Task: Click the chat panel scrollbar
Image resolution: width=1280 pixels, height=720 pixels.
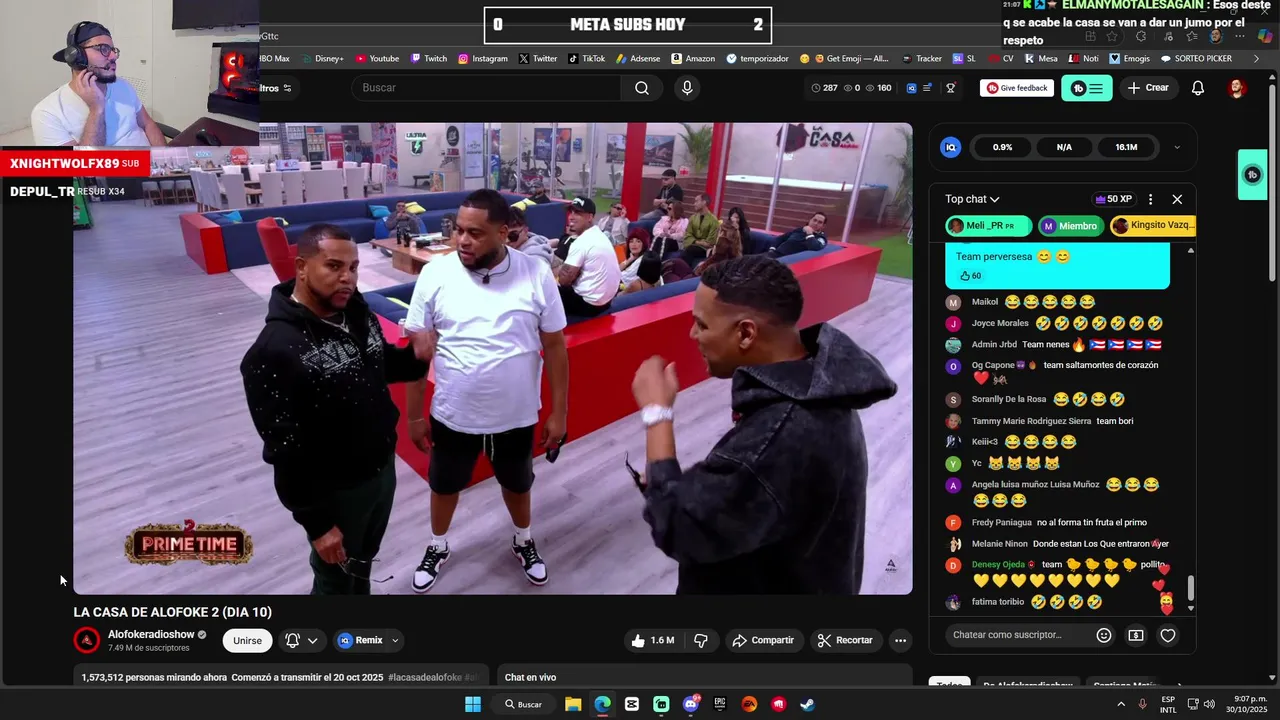Action: tap(1190, 588)
